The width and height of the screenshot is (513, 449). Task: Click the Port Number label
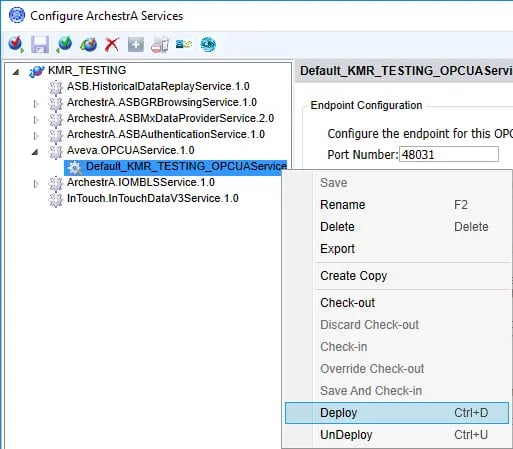click(x=363, y=154)
